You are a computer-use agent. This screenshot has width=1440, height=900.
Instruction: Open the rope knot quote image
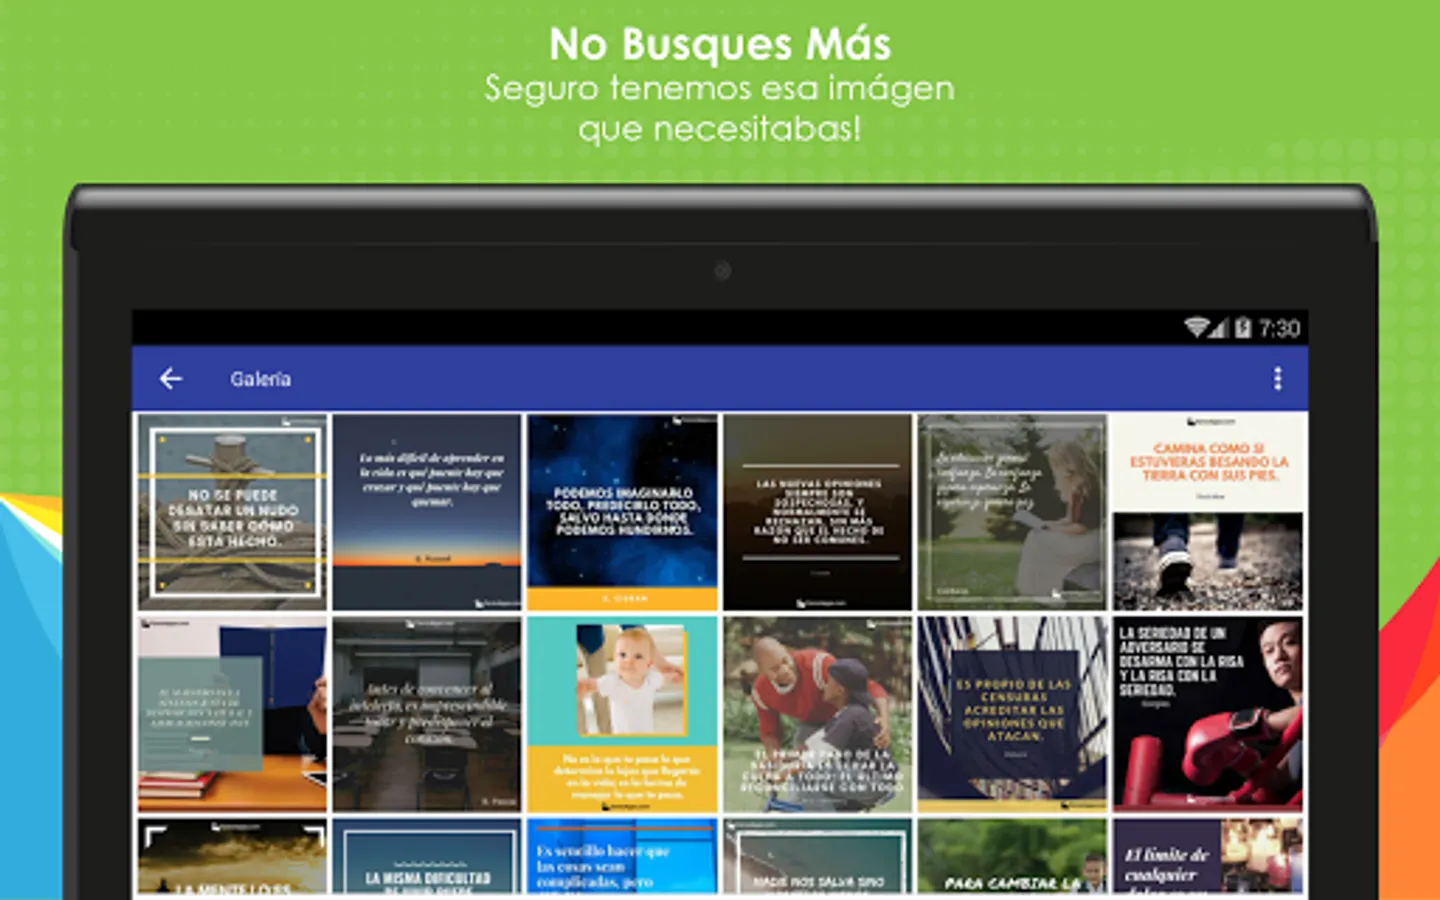click(x=232, y=512)
